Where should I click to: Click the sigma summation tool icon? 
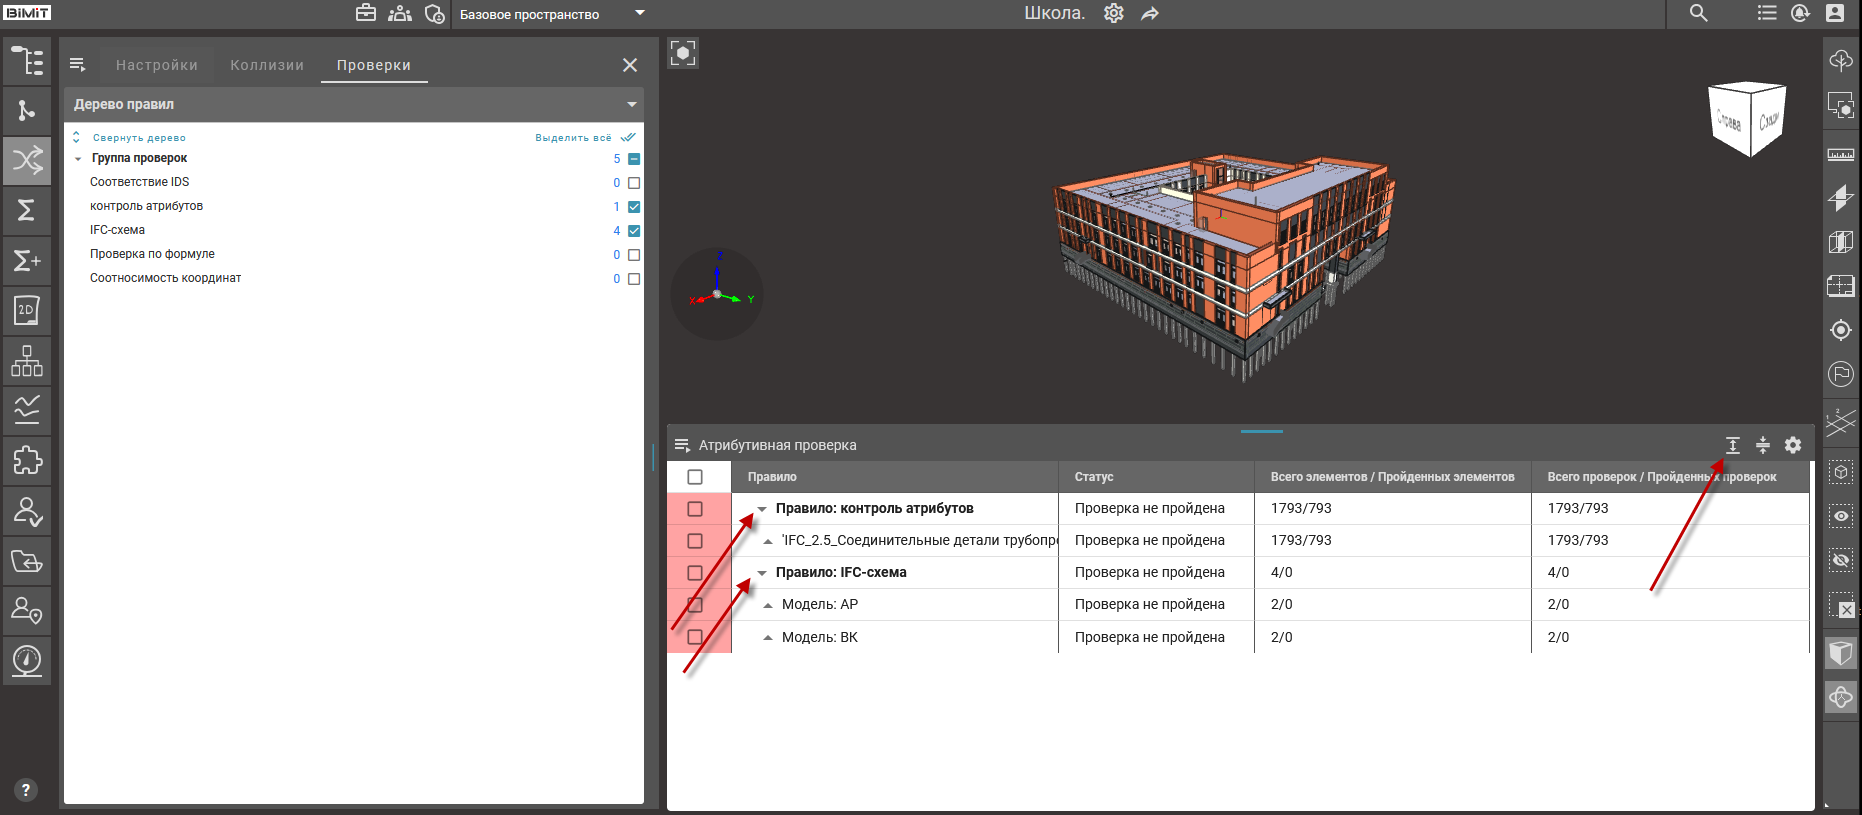[27, 210]
